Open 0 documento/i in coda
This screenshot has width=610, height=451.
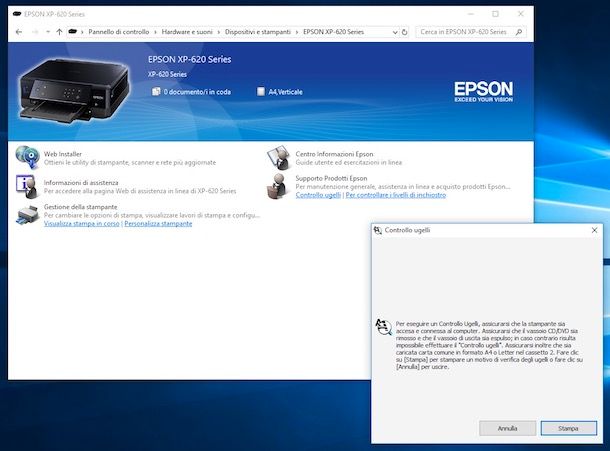[x=197, y=92]
